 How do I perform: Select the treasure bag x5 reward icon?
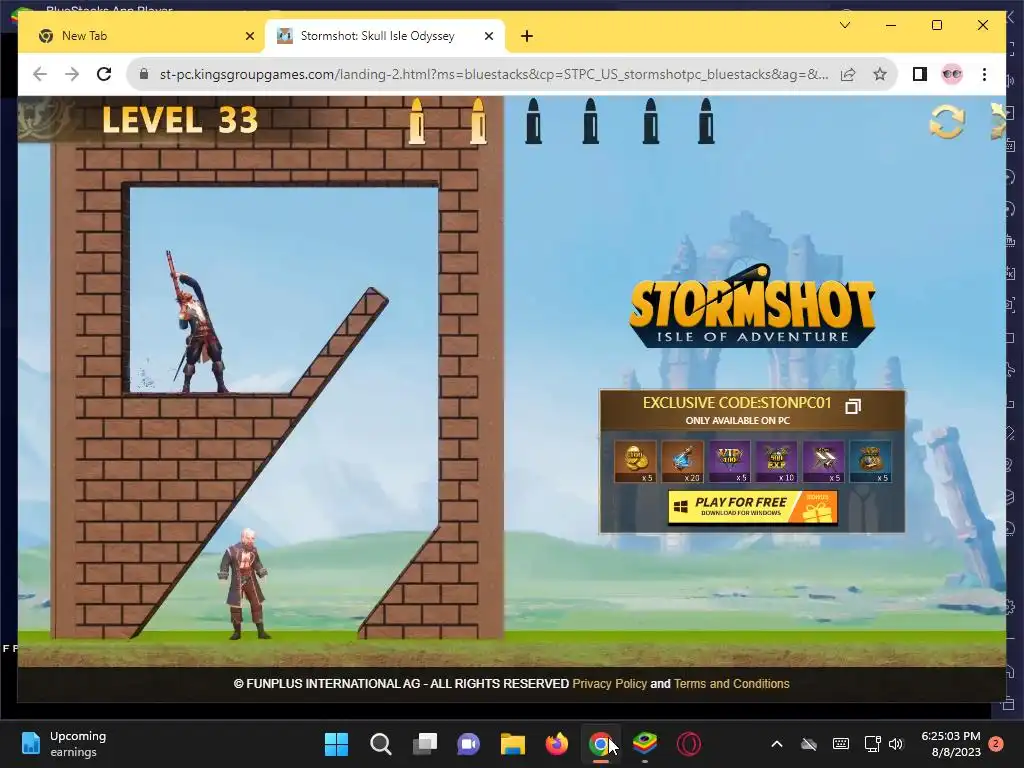871,461
